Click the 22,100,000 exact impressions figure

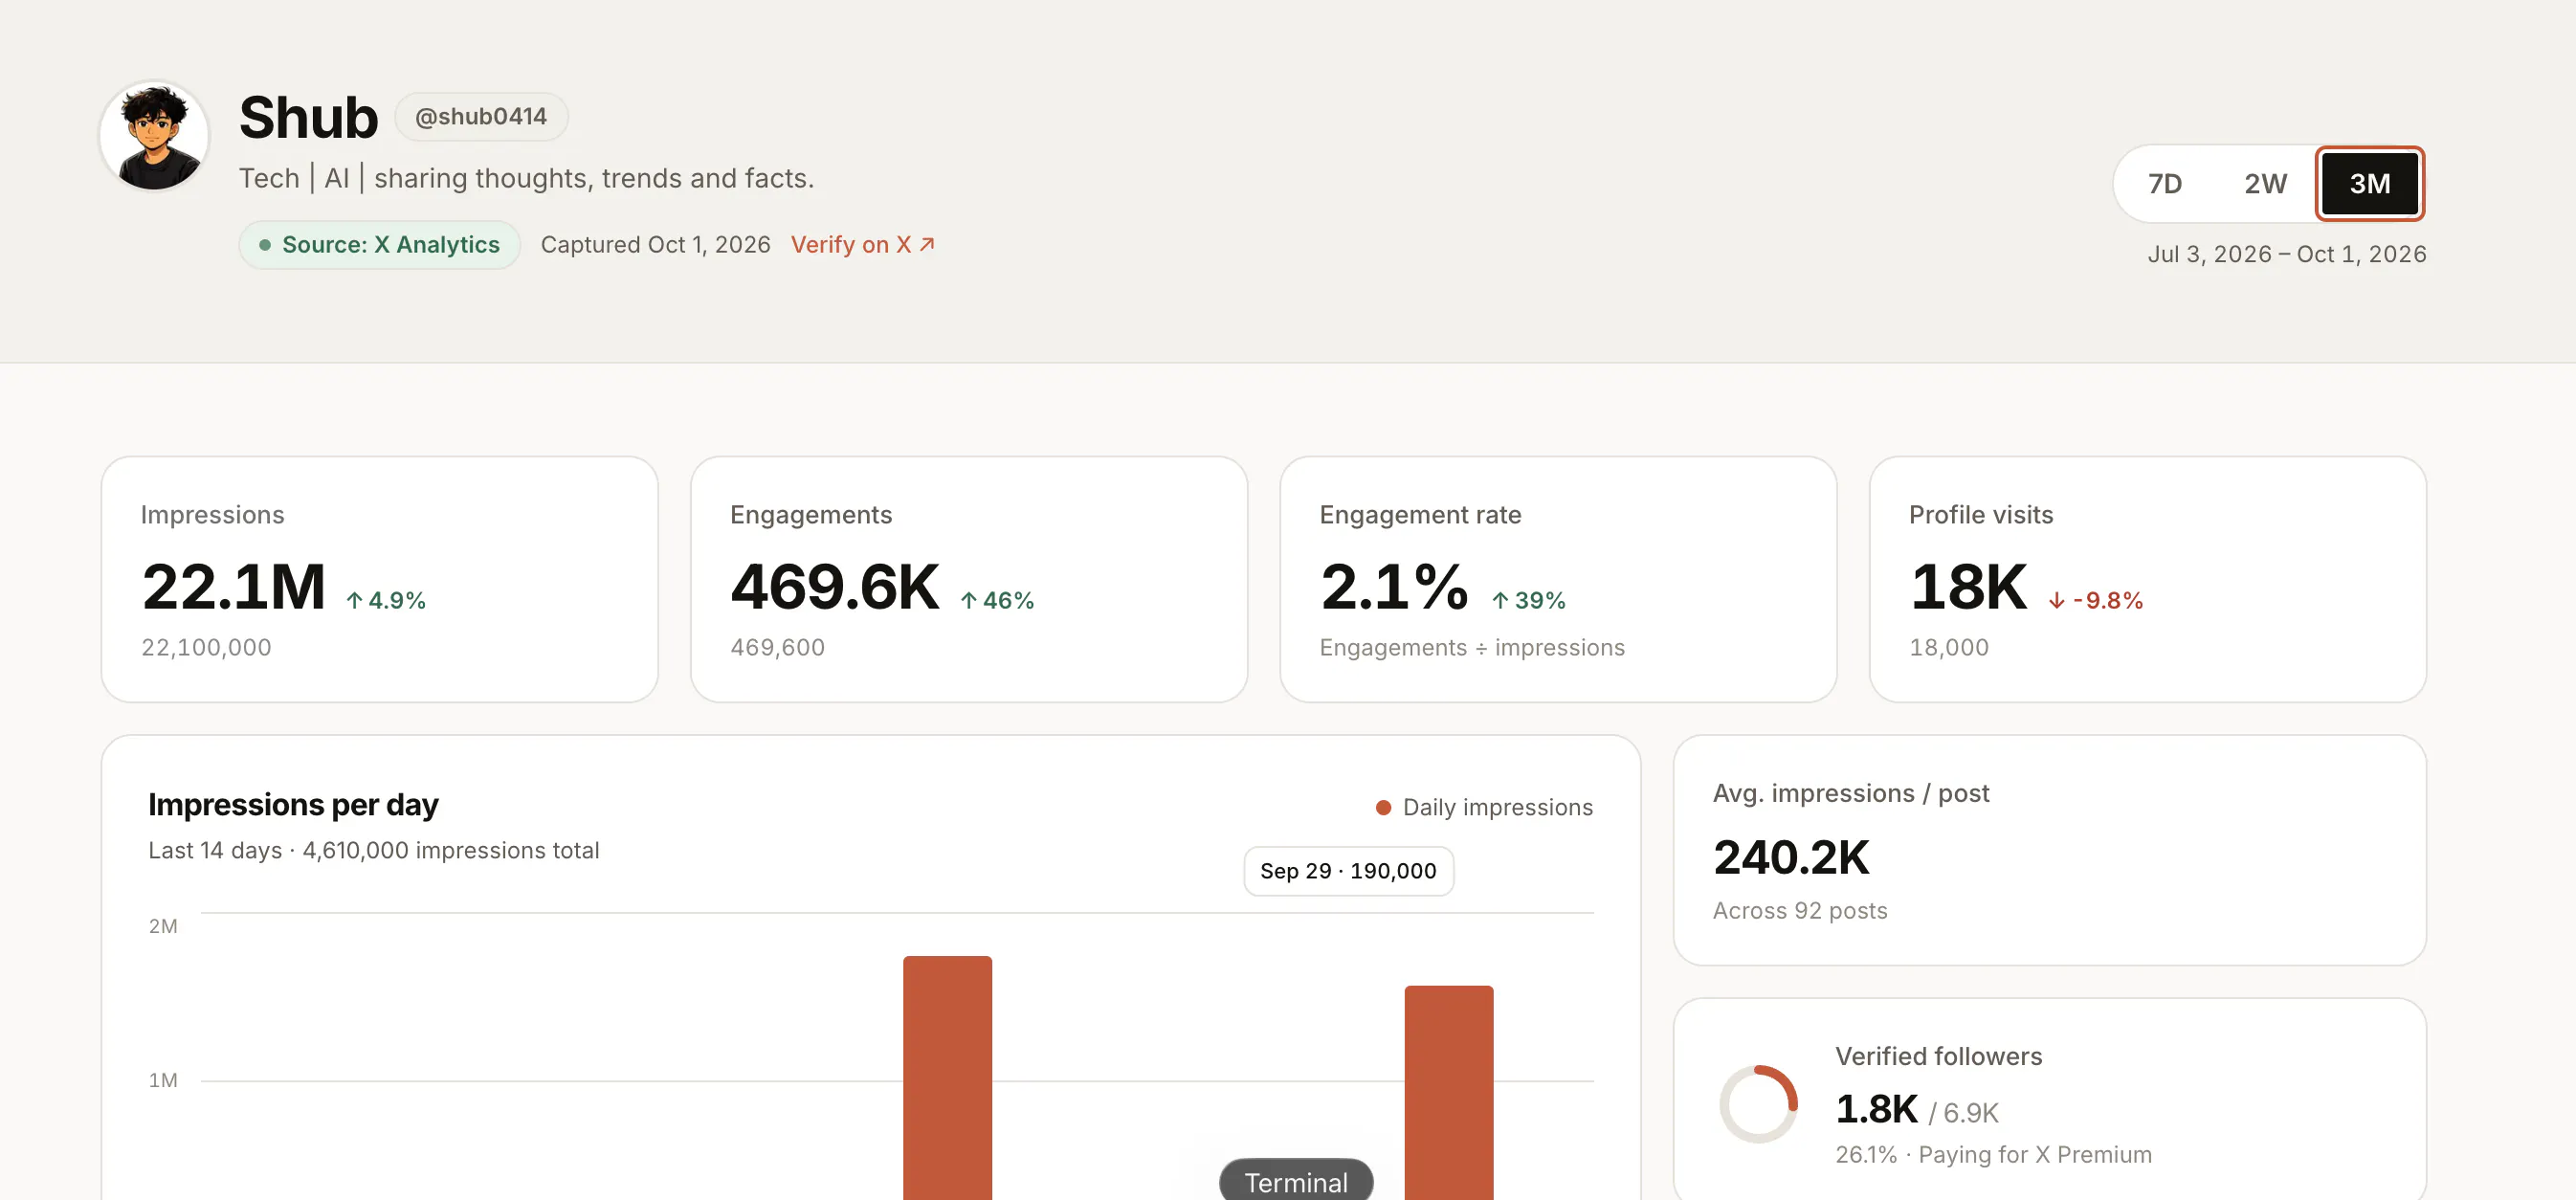(206, 648)
